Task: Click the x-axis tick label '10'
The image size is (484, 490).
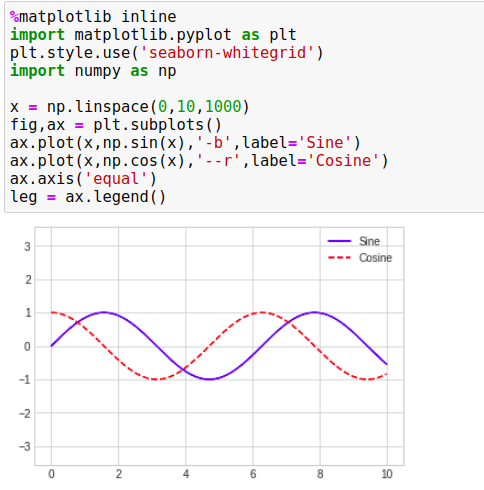Action: pos(387,474)
